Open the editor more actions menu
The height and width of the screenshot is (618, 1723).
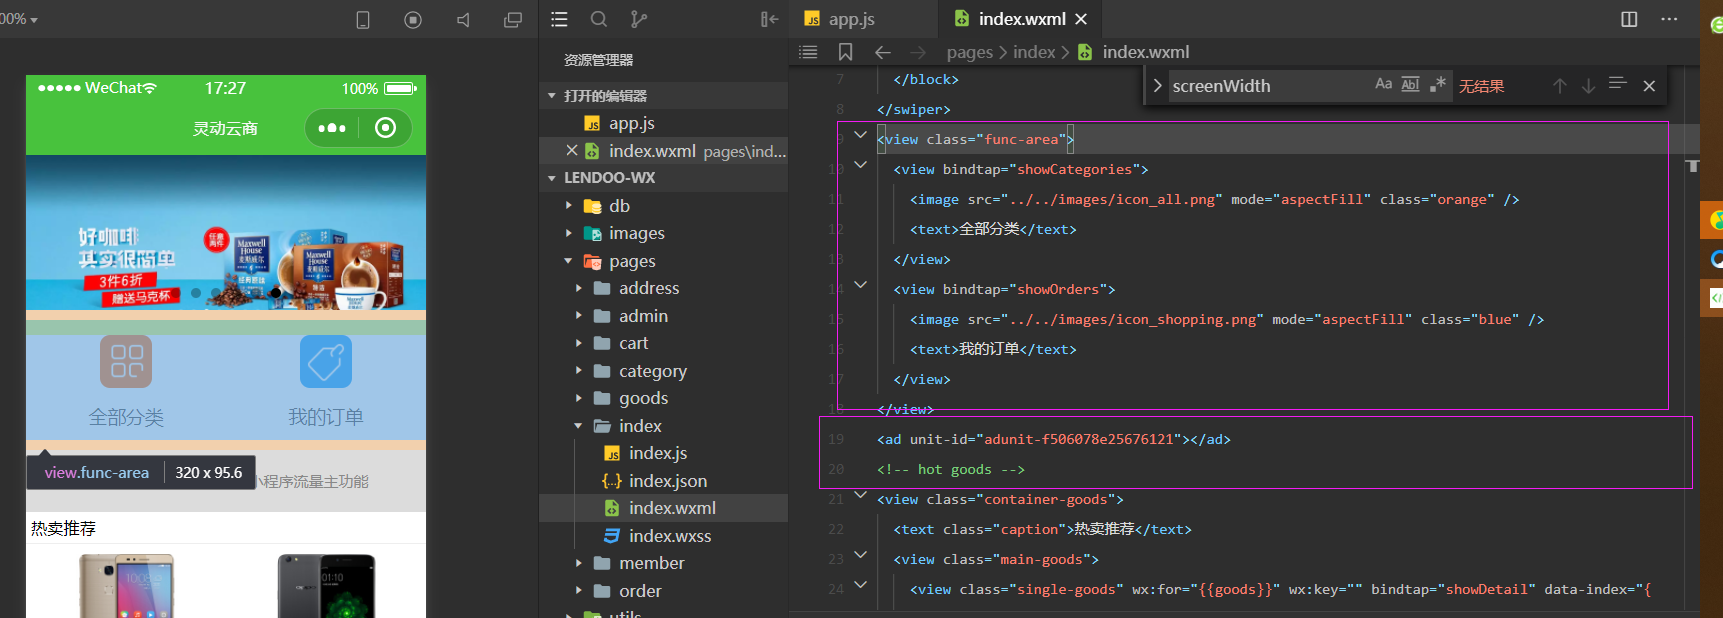tap(1669, 19)
